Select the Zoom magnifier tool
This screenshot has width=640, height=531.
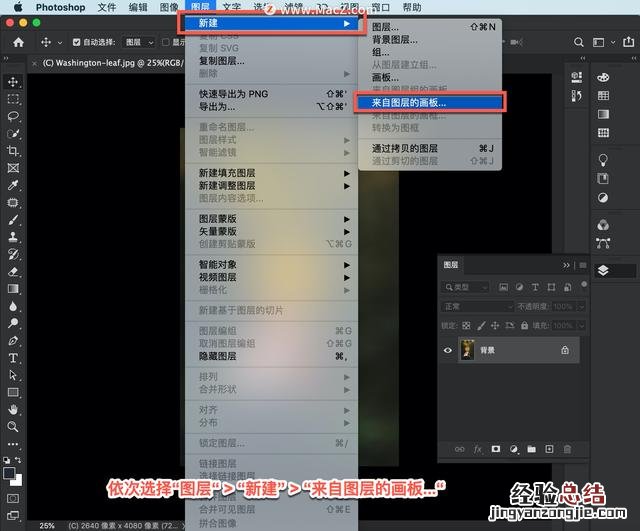pyautogui.click(x=13, y=426)
